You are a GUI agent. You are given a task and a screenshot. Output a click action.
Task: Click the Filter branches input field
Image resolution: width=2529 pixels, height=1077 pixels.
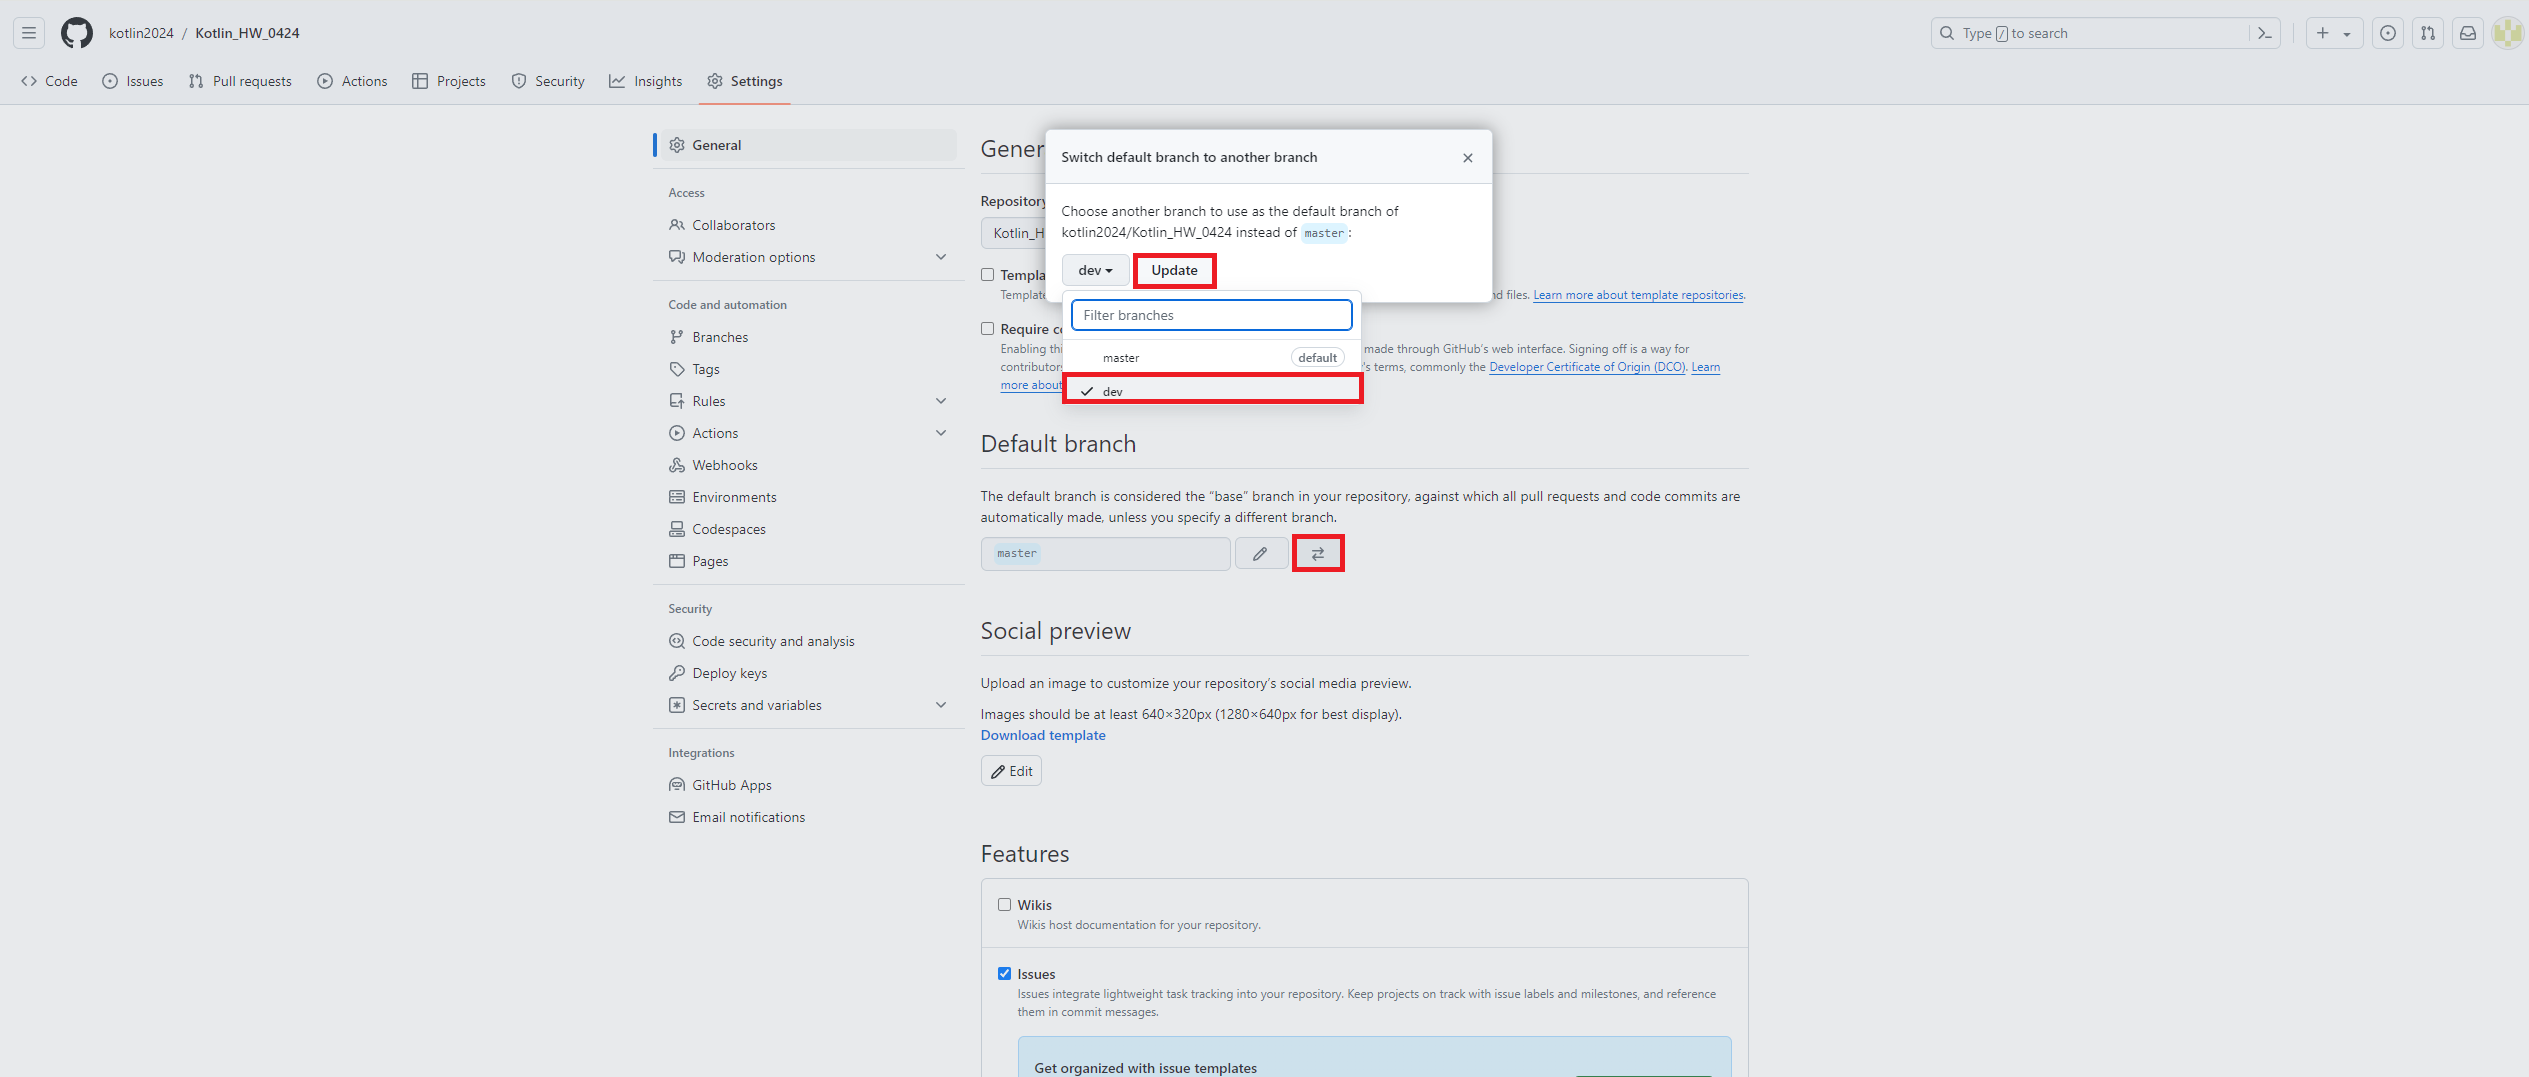pyautogui.click(x=1212, y=315)
